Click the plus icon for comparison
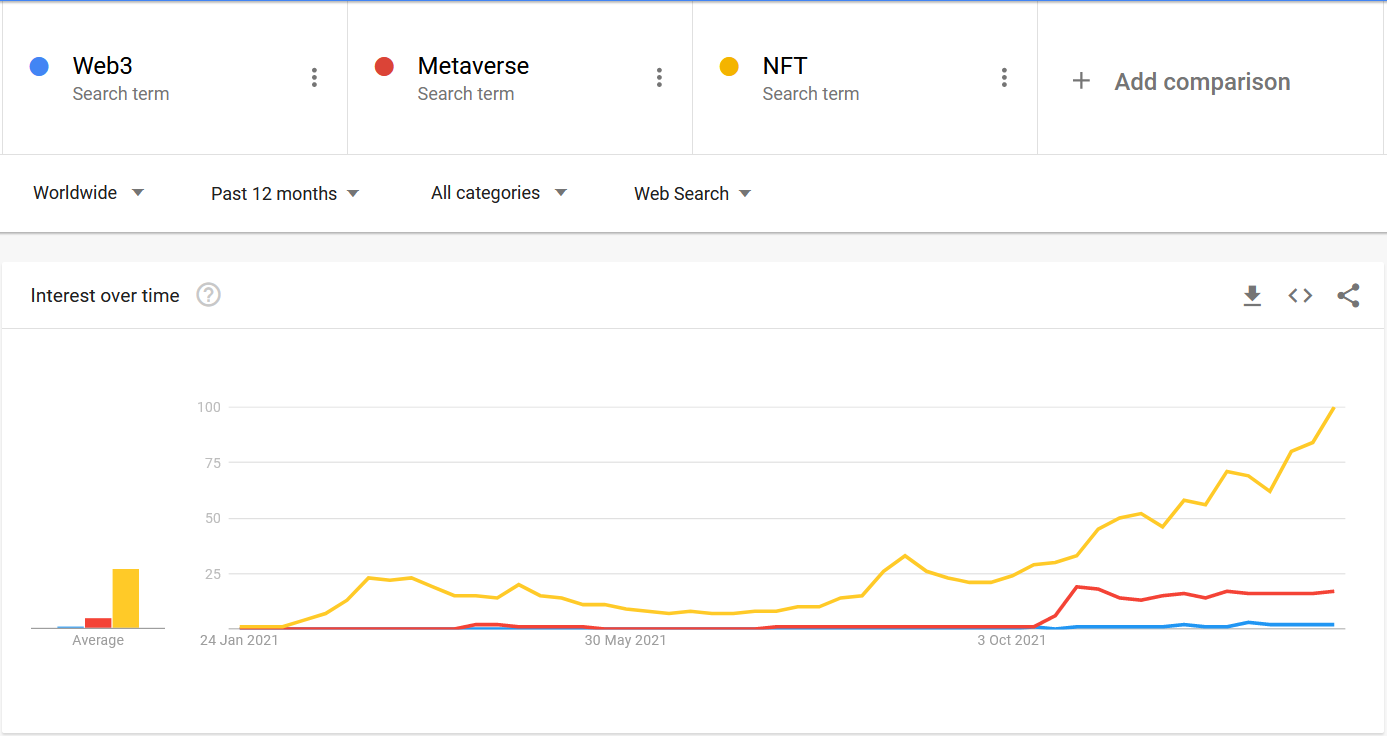 (1081, 81)
